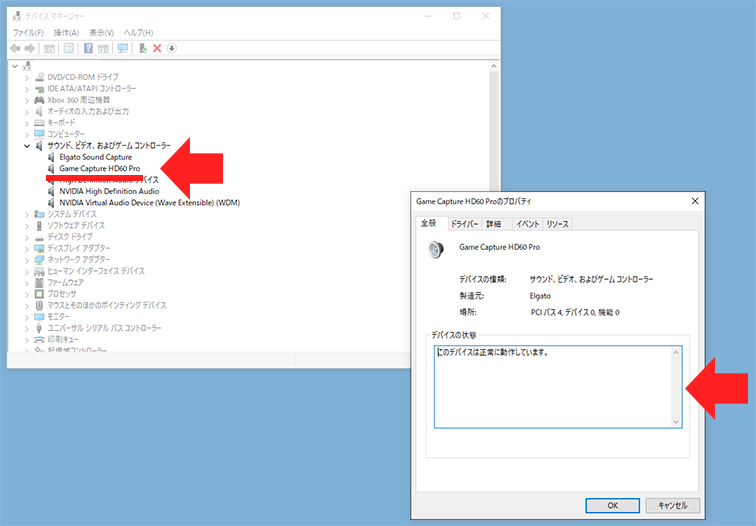
Task: Click the ユニバーサル シリアル バス コントローラー USB icon
Action: 40,328
